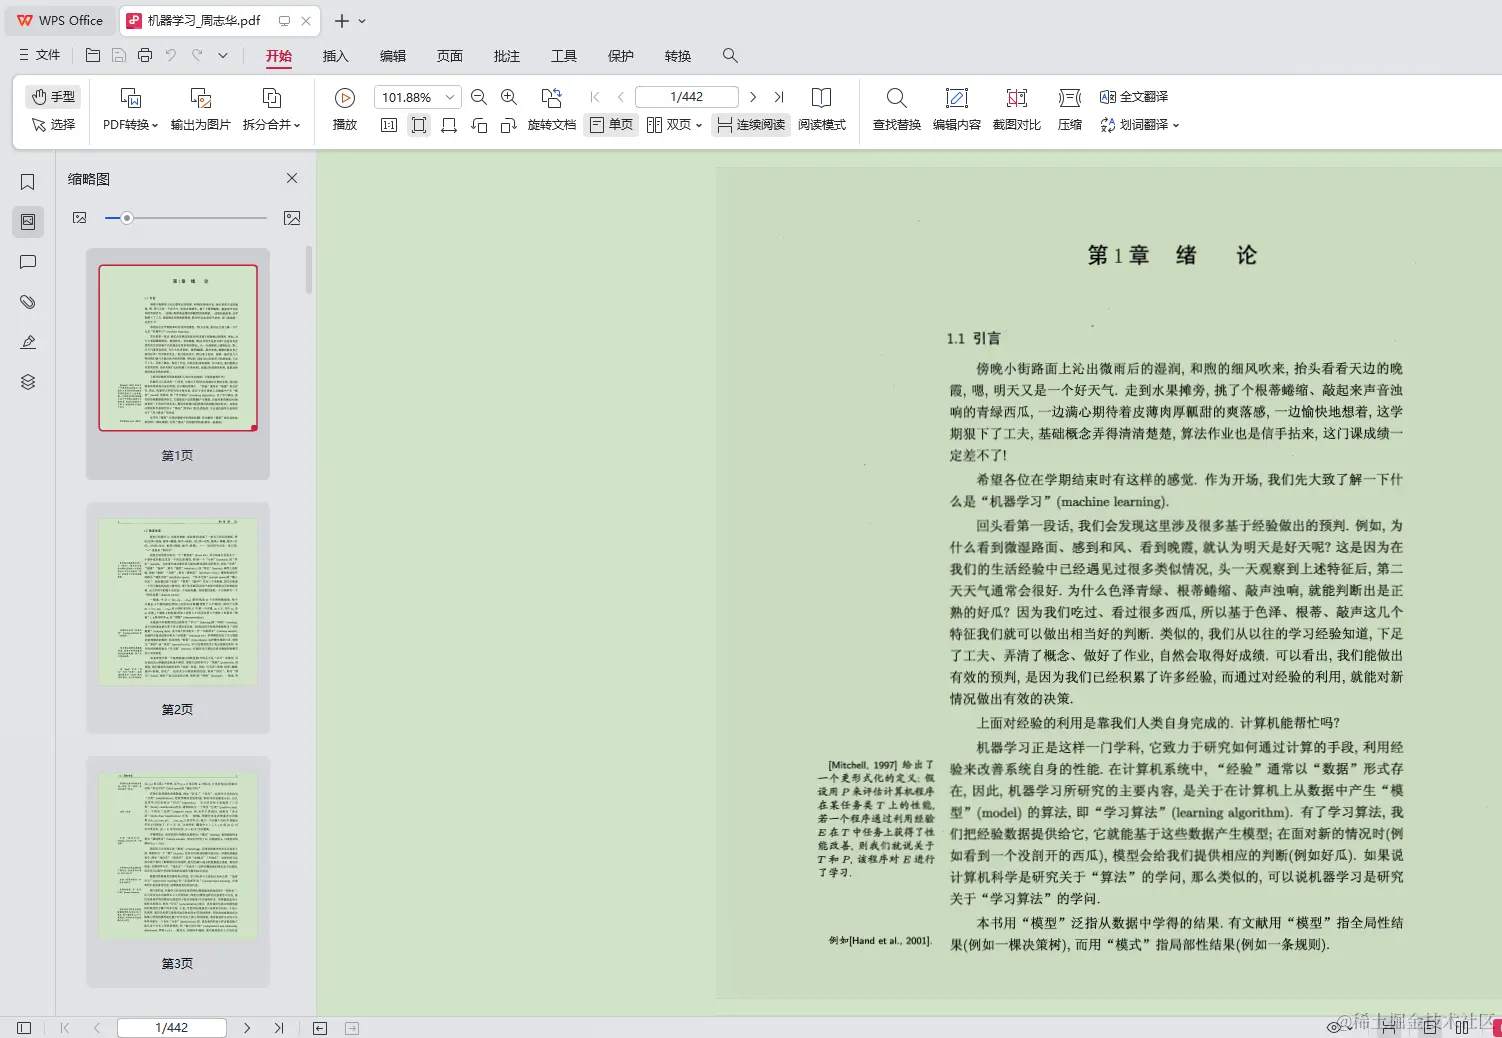Open 查找替换 find and replace
The image size is (1502, 1038).
click(897, 109)
